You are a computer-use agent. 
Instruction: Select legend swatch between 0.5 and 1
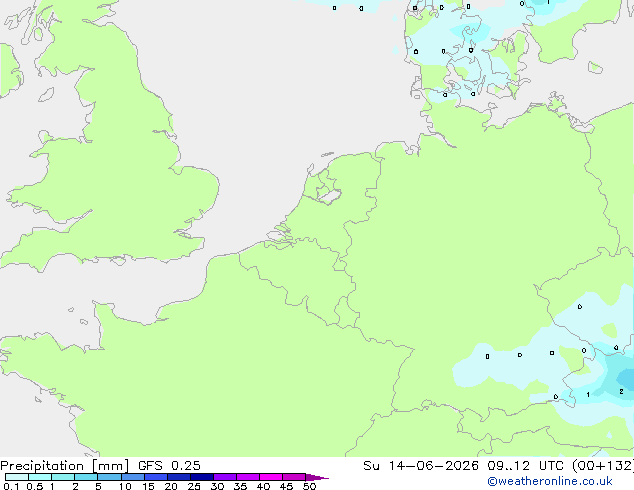(x=40, y=477)
